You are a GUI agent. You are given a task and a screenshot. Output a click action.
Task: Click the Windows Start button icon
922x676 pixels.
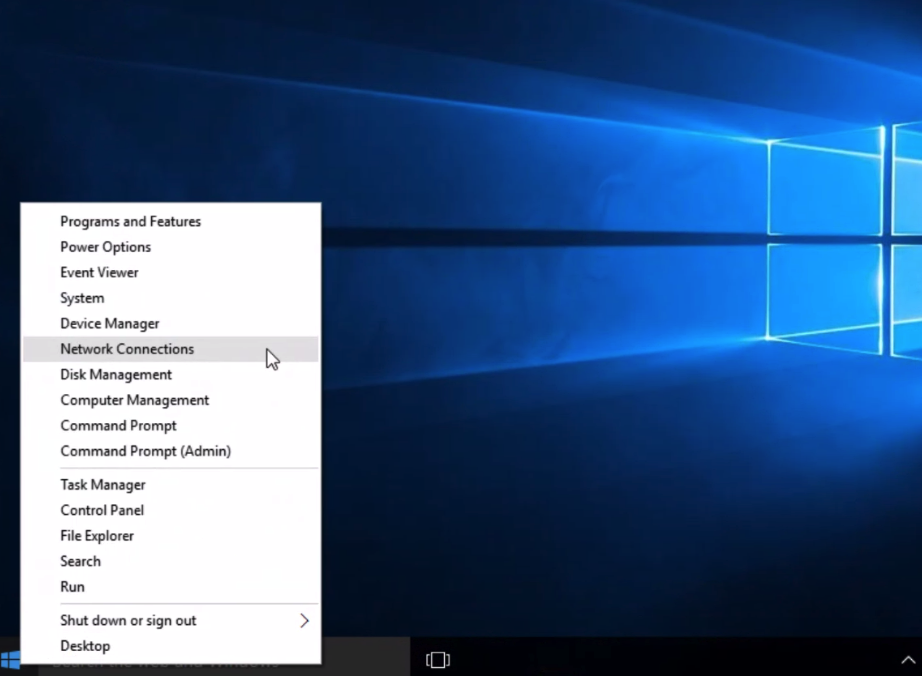[10, 660]
